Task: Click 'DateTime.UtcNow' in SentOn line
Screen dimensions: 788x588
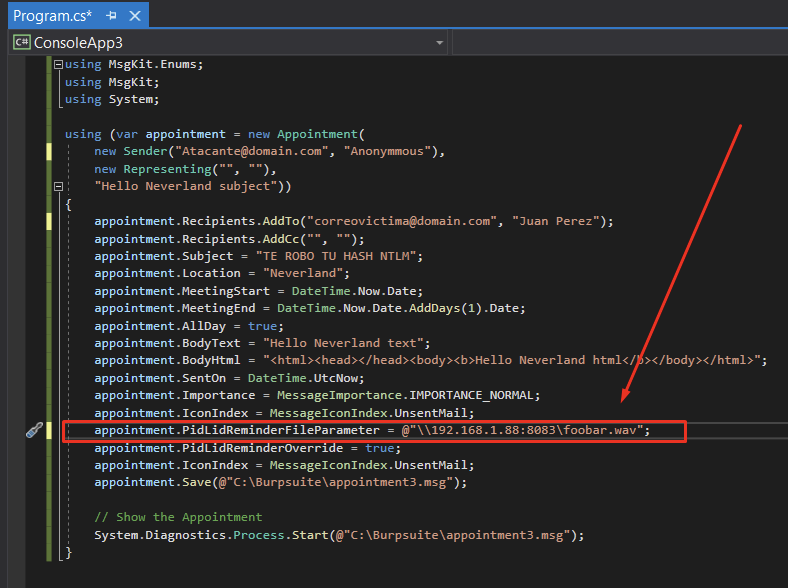Action: click(x=303, y=378)
